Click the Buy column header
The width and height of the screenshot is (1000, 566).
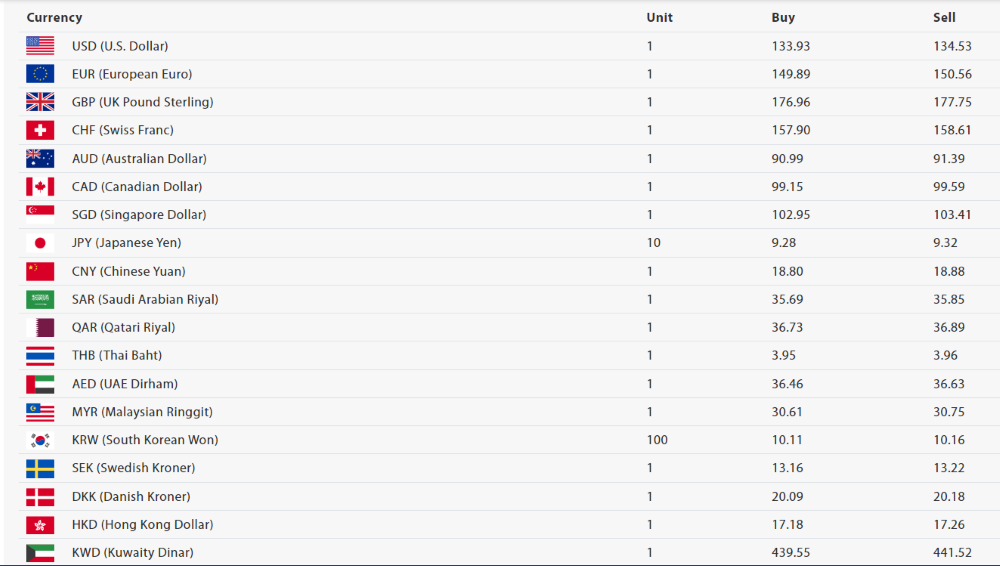[x=783, y=18]
